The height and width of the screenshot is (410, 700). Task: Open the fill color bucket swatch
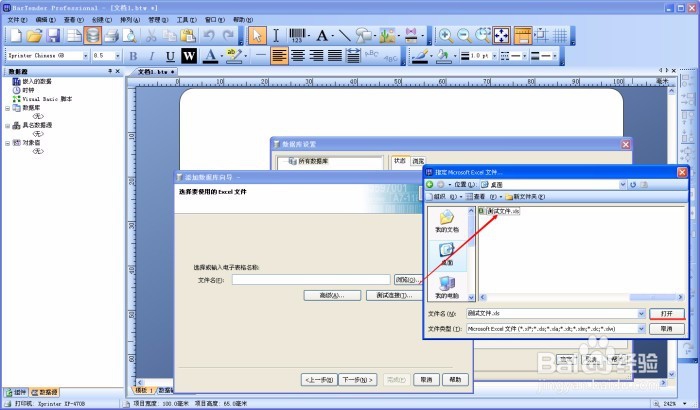coord(443,56)
